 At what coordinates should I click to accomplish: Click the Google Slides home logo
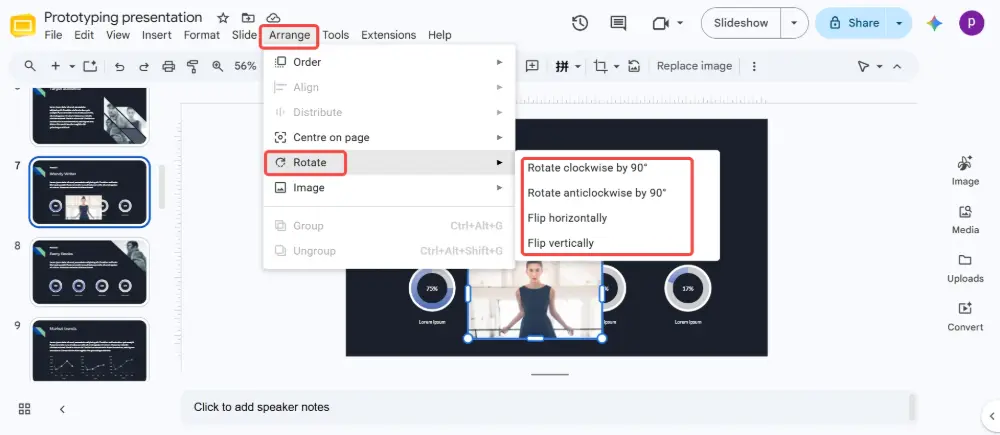click(24, 26)
